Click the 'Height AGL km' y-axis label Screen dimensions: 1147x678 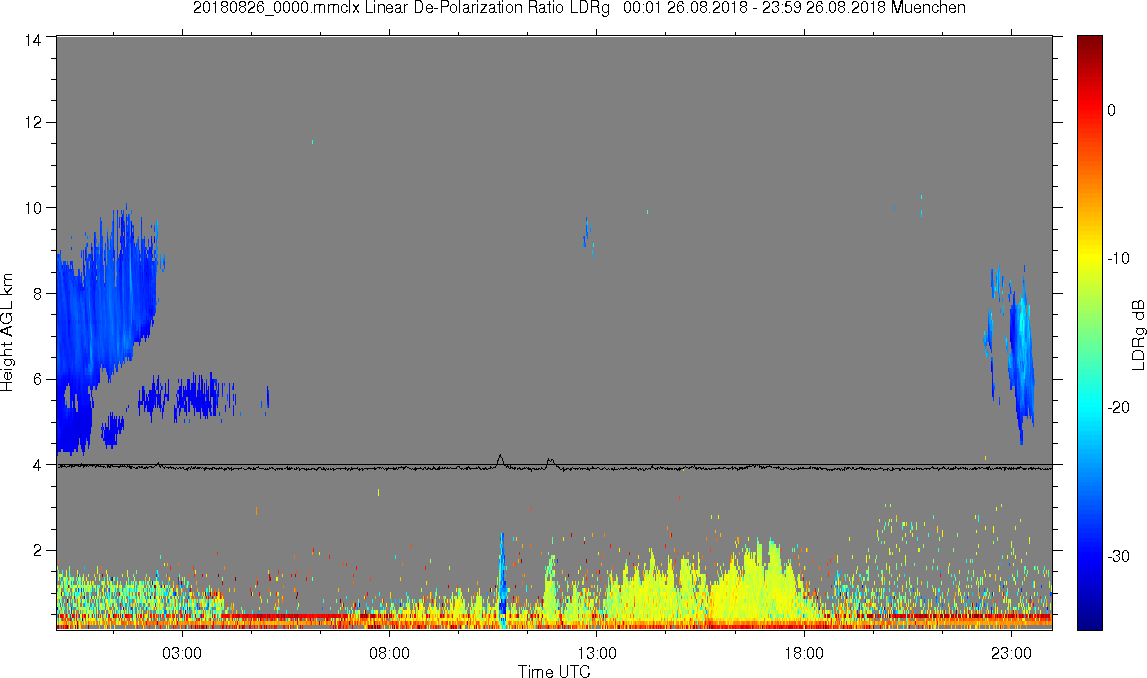(7, 333)
